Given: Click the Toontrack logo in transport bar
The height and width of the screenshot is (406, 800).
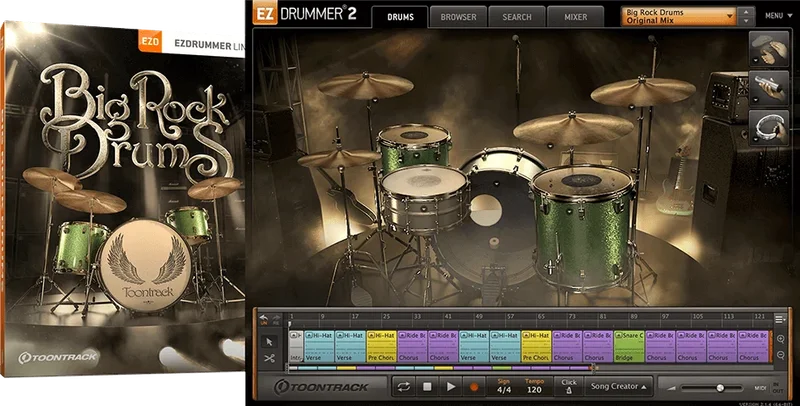Looking at the screenshot, I should pyautogui.click(x=321, y=387).
